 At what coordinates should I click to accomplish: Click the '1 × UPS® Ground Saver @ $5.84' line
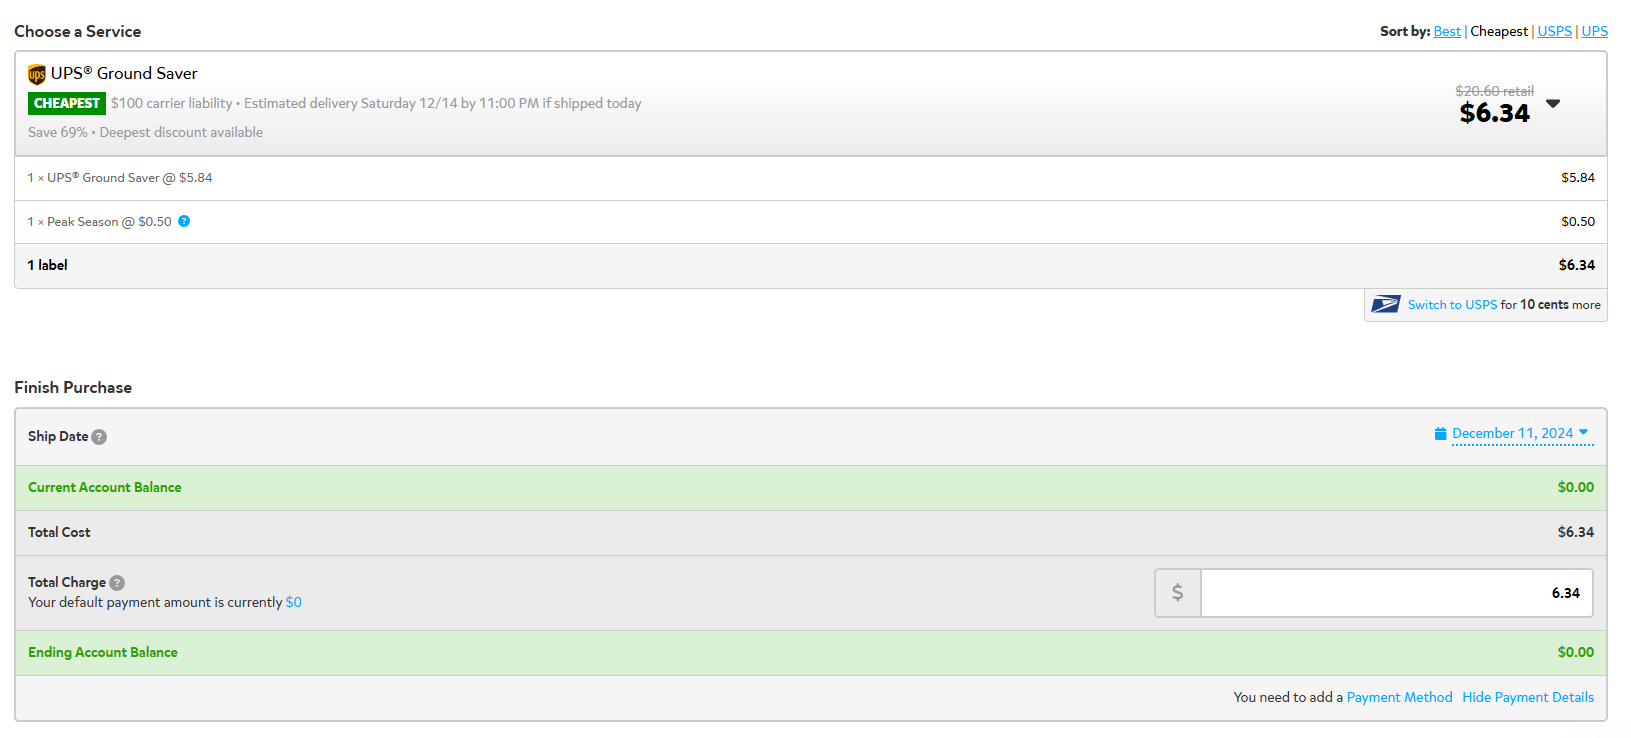[120, 178]
